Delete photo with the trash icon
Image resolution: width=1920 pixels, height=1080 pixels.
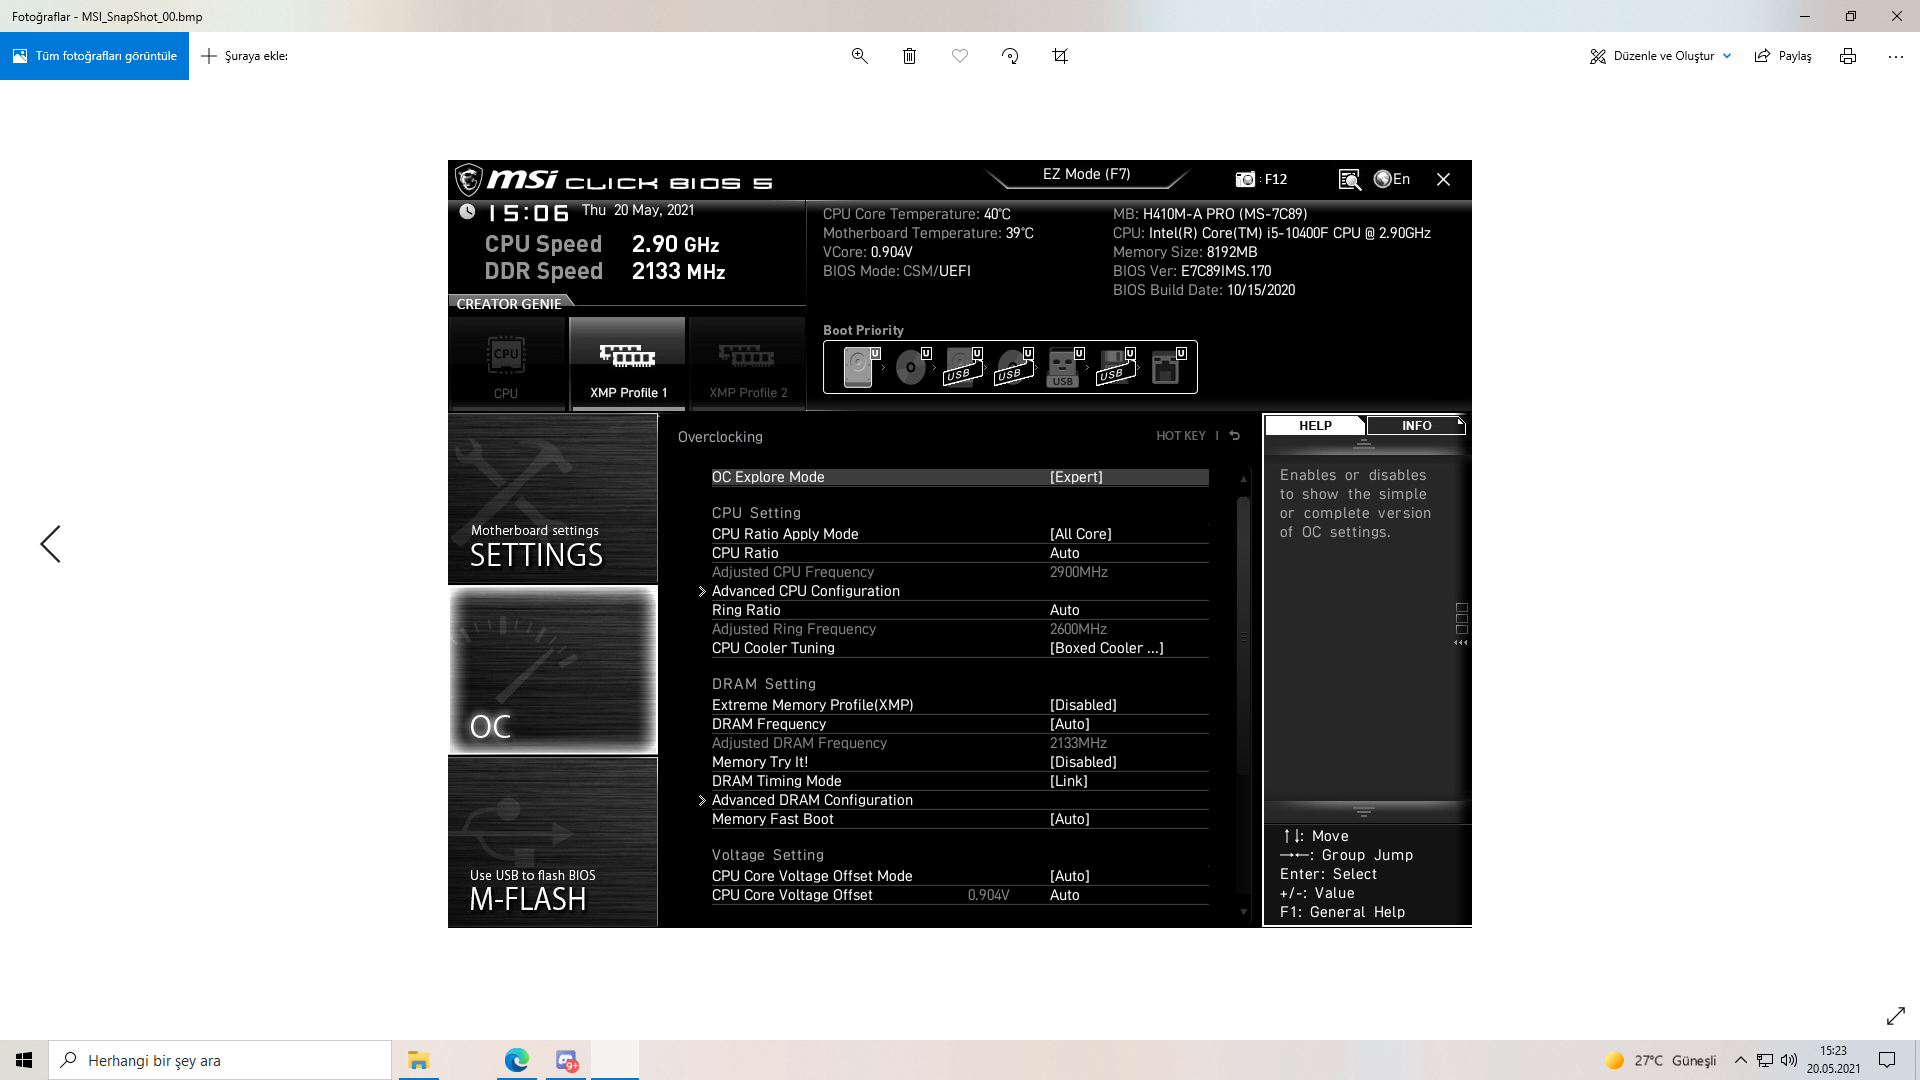click(909, 56)
